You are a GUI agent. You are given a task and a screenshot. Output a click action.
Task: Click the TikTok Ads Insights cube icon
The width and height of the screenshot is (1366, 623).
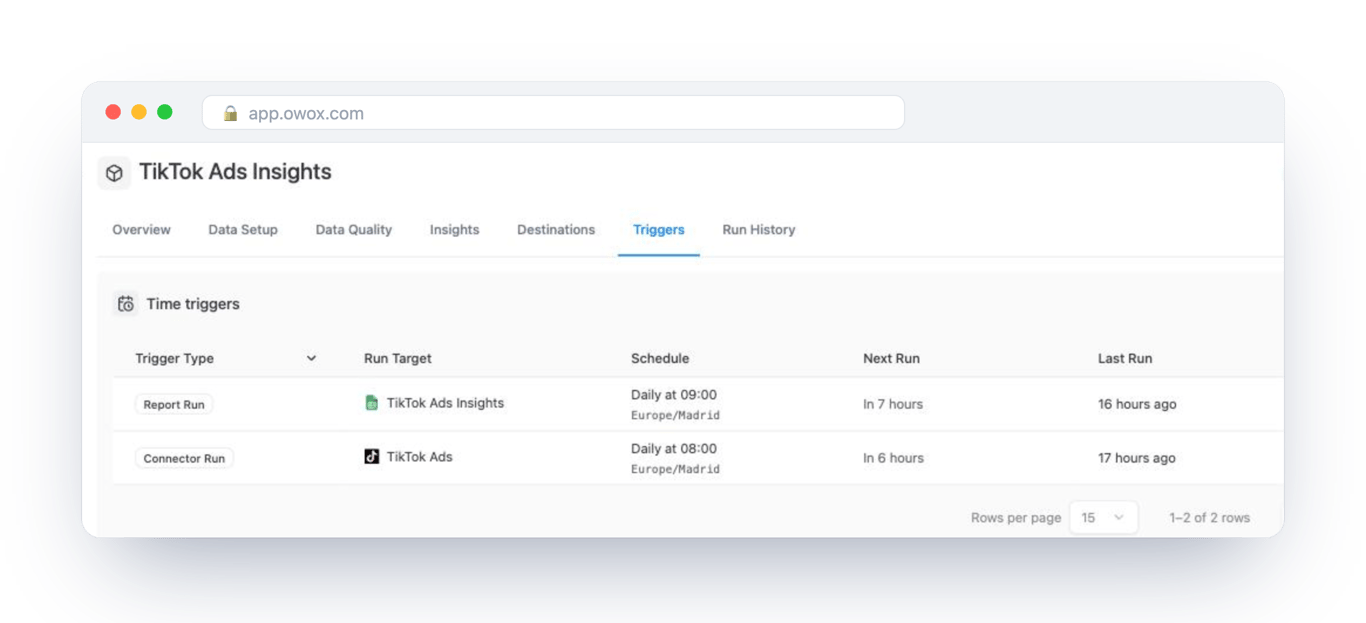(x=114, y=173)
